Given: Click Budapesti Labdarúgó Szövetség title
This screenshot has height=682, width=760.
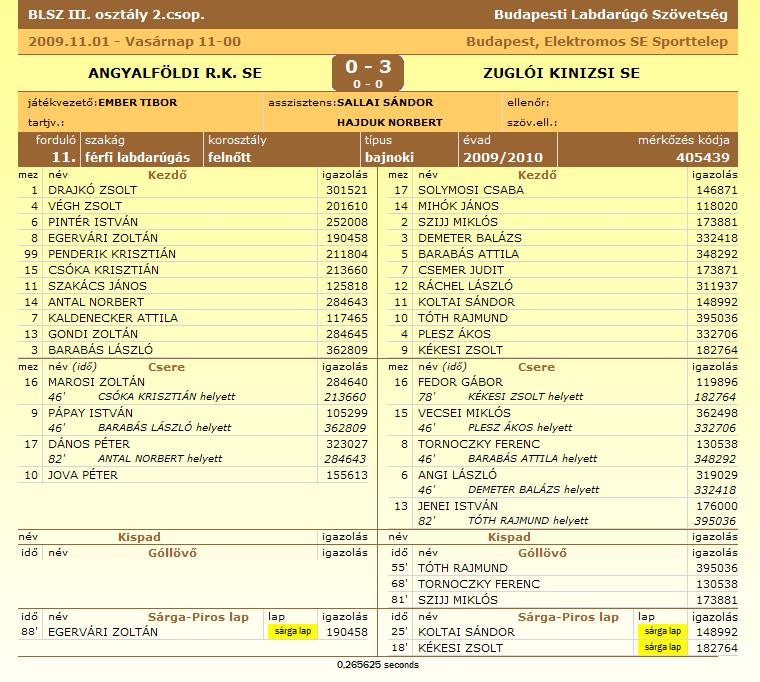Looking at the screenshot, I should pos(611,15).
